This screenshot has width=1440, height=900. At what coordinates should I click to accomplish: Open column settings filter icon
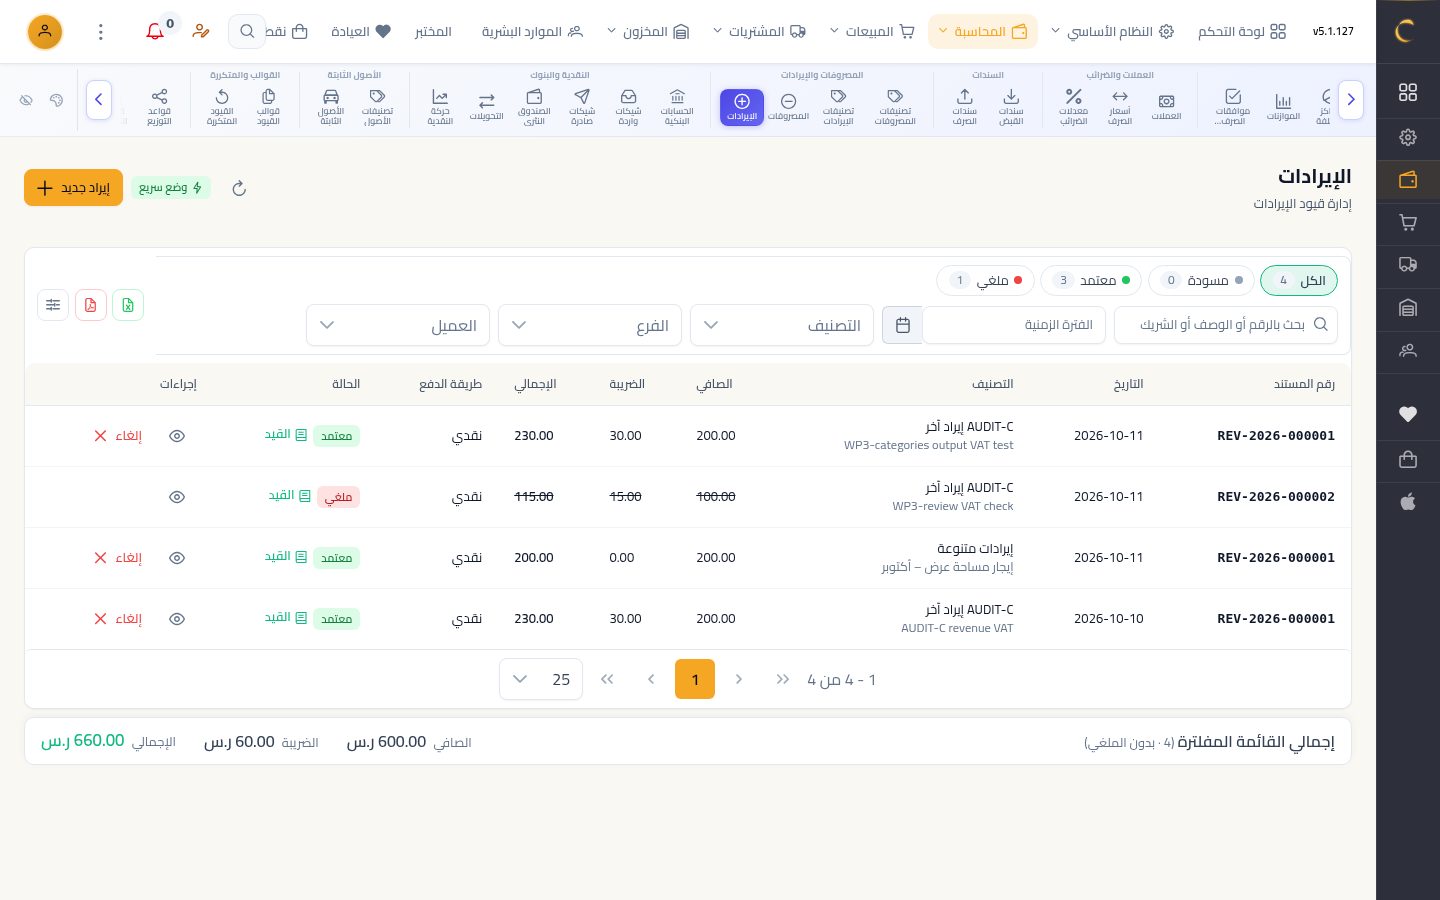tap(53, 305)
